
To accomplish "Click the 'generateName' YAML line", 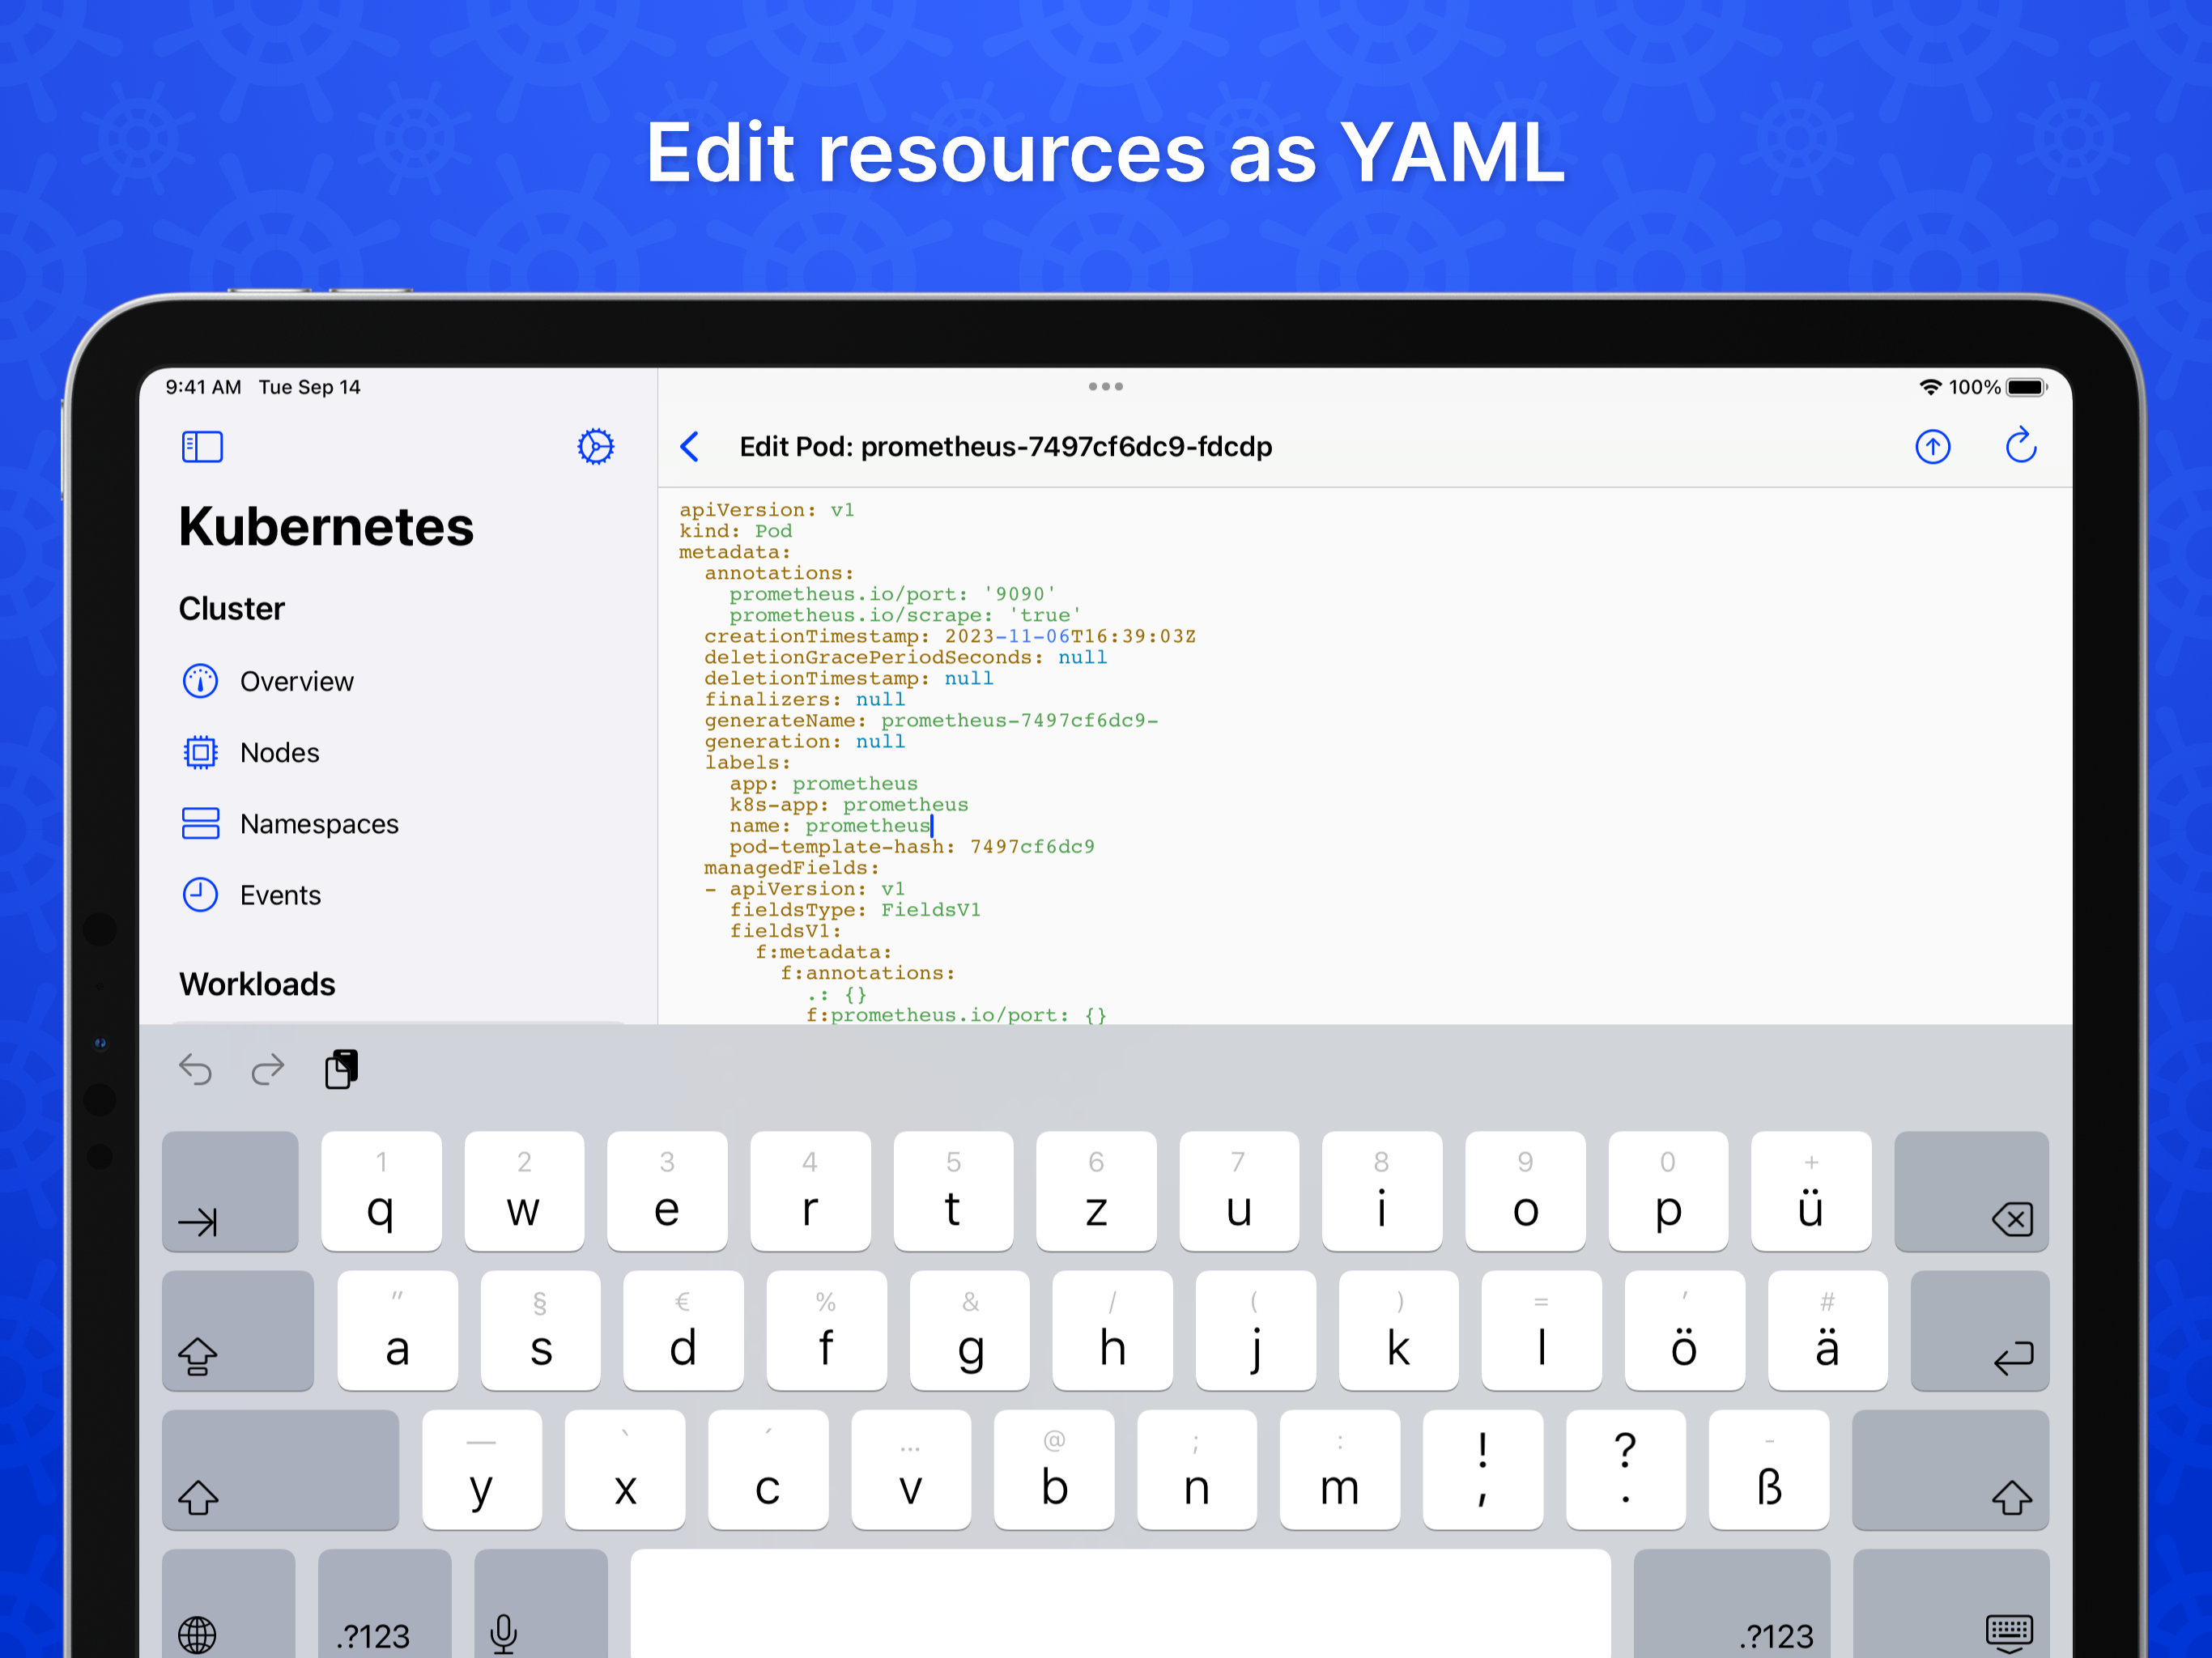I will pyautogui.click(x=931, y=720).
